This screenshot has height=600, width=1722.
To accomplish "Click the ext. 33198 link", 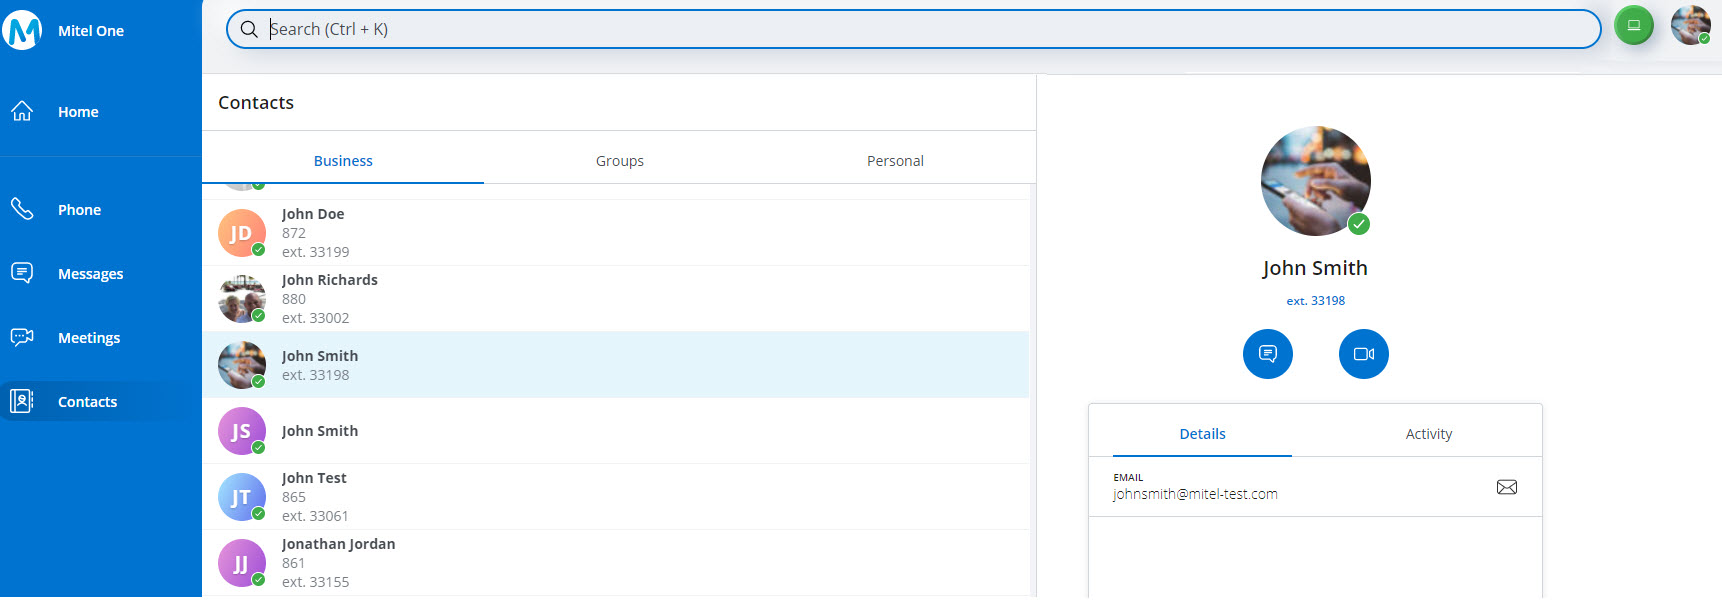I will click(x=1315, y=301).
